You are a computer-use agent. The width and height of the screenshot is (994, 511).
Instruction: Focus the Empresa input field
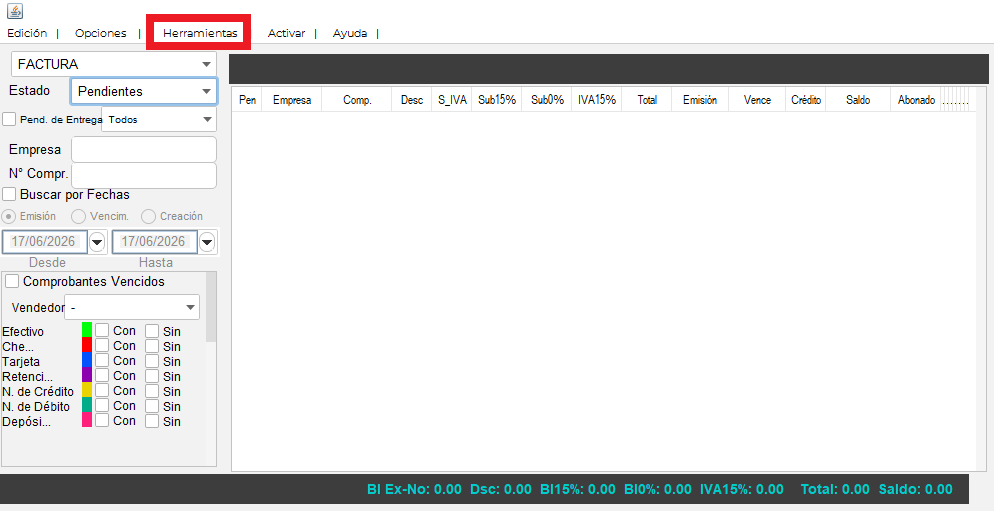(x=144, y=150)
